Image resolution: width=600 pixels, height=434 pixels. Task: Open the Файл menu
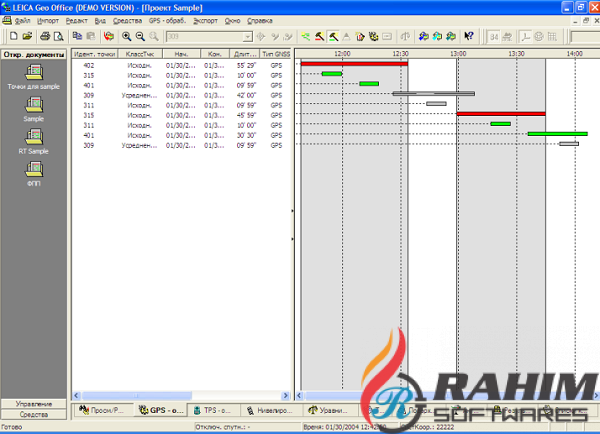pos(22,21)
